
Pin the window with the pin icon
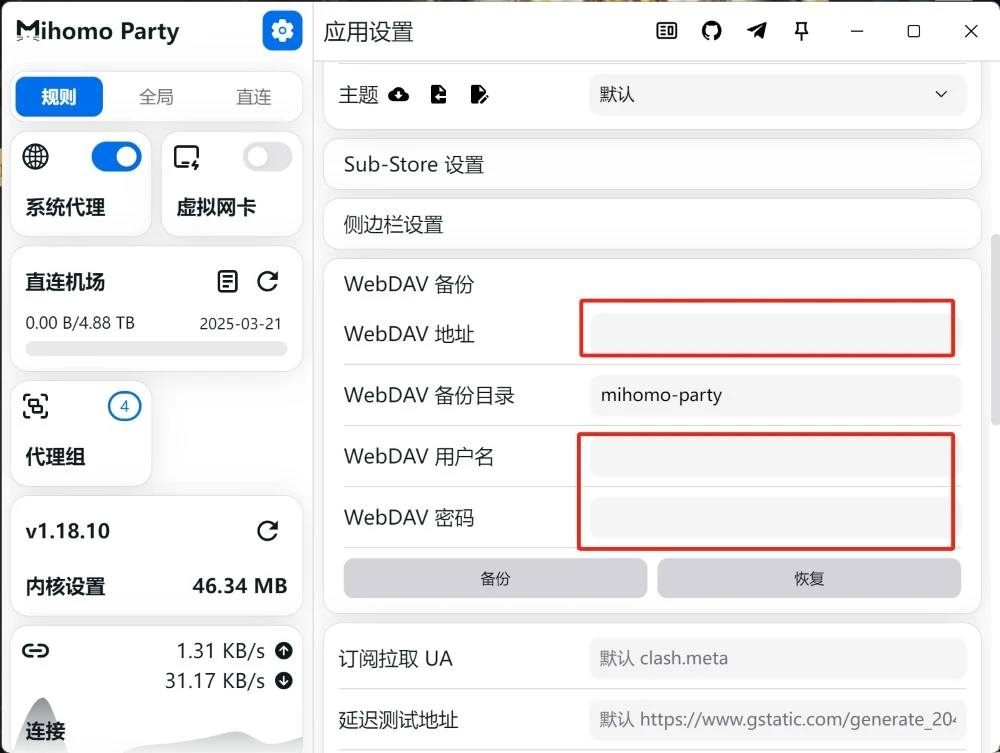click(801, 31)
